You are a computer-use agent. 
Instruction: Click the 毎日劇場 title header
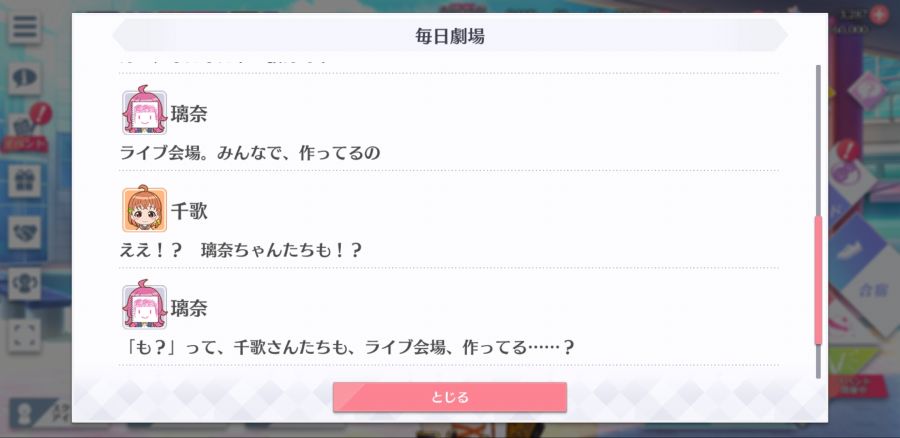(x=449, y=36)
